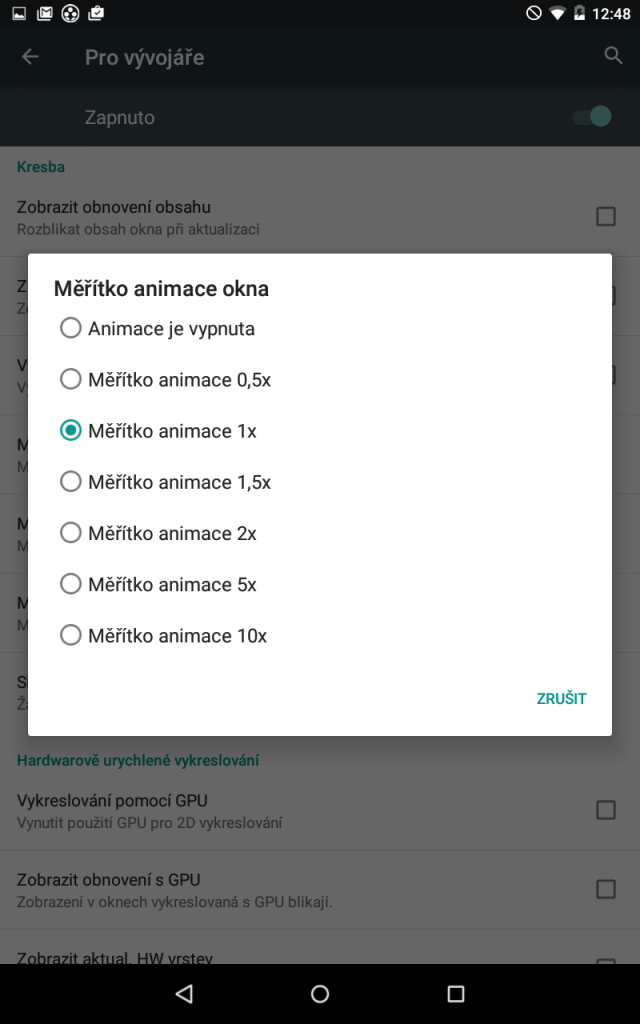Dismiss the dialog with ZRUŠIT

tap(561, 699)
